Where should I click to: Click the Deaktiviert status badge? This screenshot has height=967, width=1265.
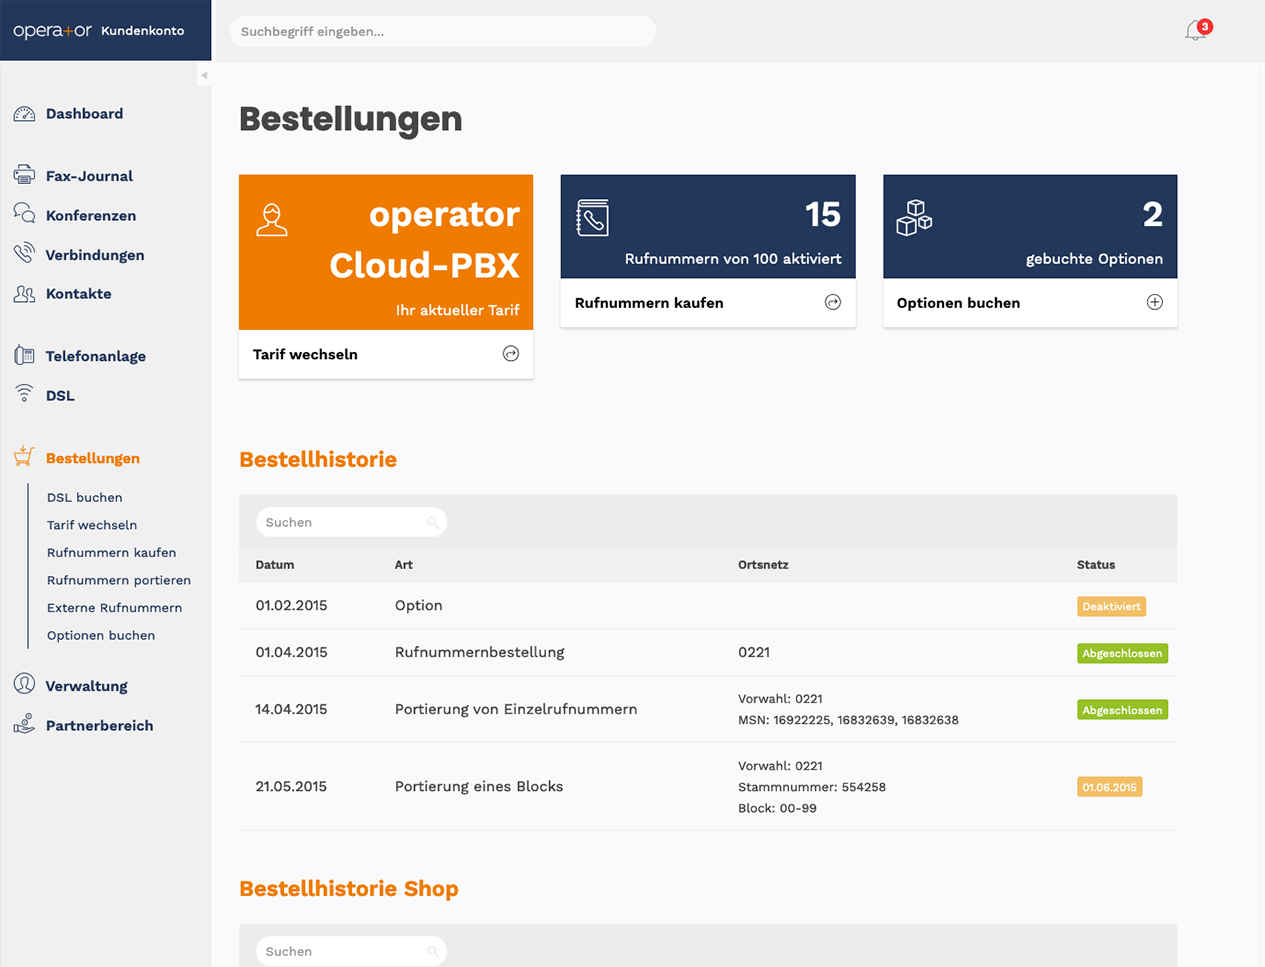coord(1111,606)
